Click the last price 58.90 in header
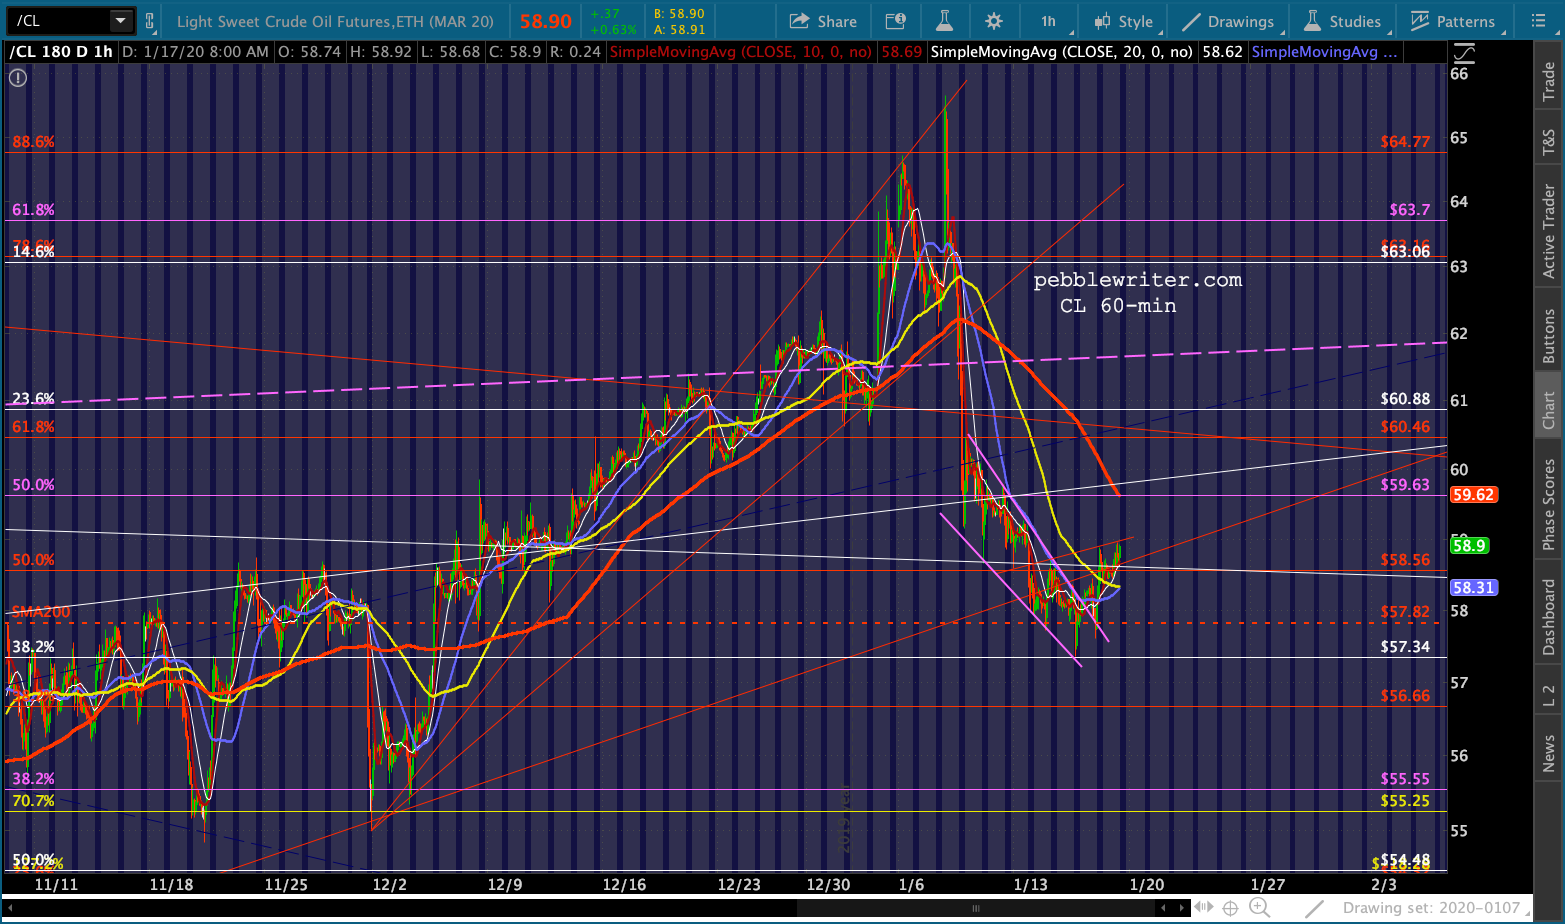This screenshot has width=1565, height=924. (546, 21)
